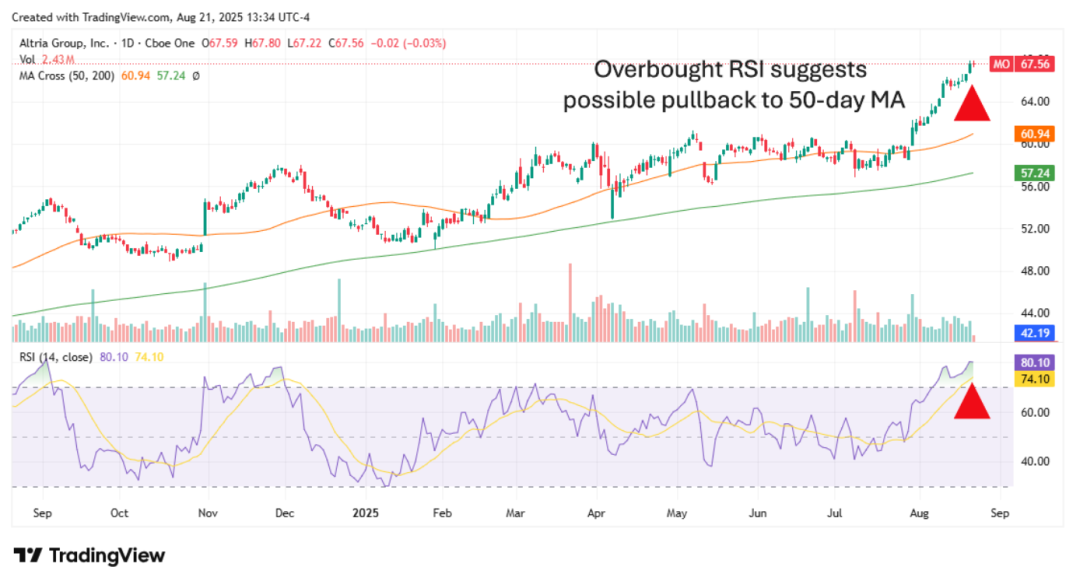This screenshot has height=574, width=1080.
Task: Click the blue 42.19 axis label
Action: pyautogui.click(x=1035, y=334)
